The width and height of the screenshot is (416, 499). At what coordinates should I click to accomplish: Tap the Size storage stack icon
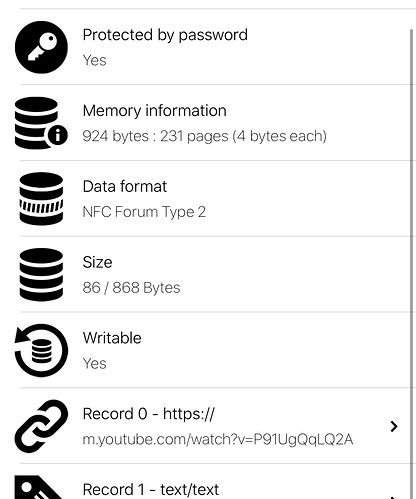tap(41, 274)
